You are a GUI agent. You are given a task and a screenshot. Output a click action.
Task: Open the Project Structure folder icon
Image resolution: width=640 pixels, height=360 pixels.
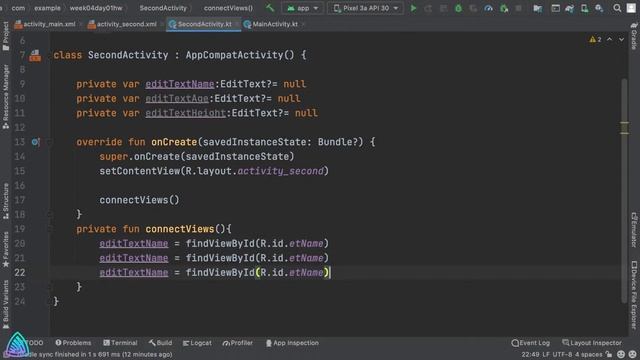(x=538, y=8)
